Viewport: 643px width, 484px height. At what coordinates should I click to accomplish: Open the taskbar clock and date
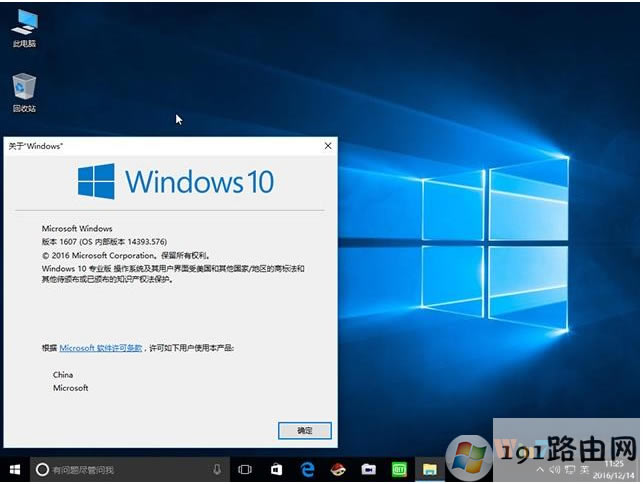tap(614, 469)
